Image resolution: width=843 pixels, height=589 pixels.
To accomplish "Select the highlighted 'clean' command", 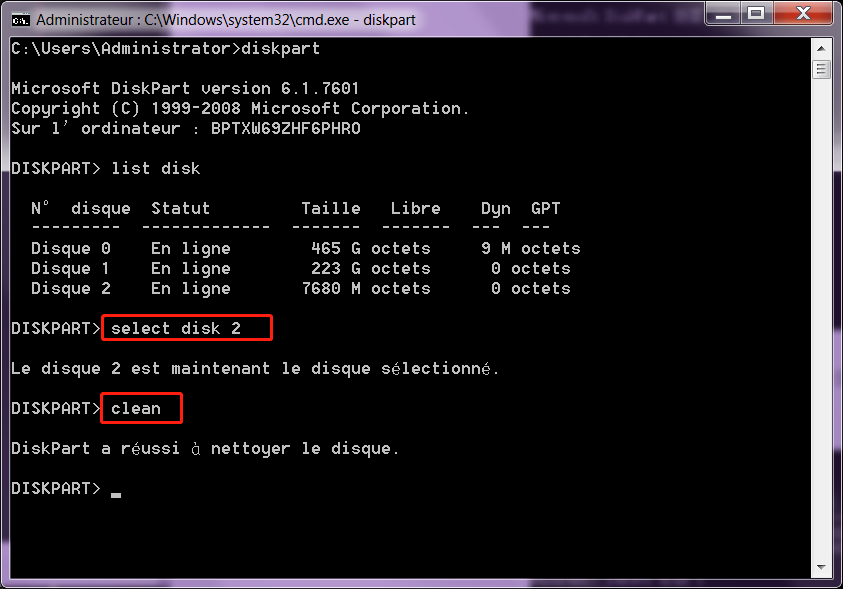I will (140, 408).
